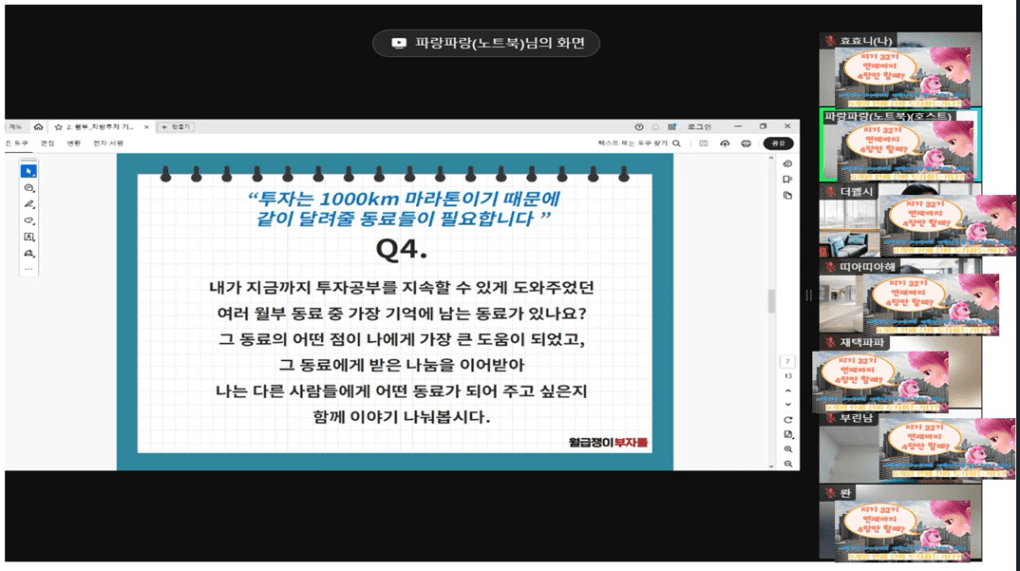
Task: Click the slide line "함께 이야기 나눠봅시다."
Action: (401, 417)
